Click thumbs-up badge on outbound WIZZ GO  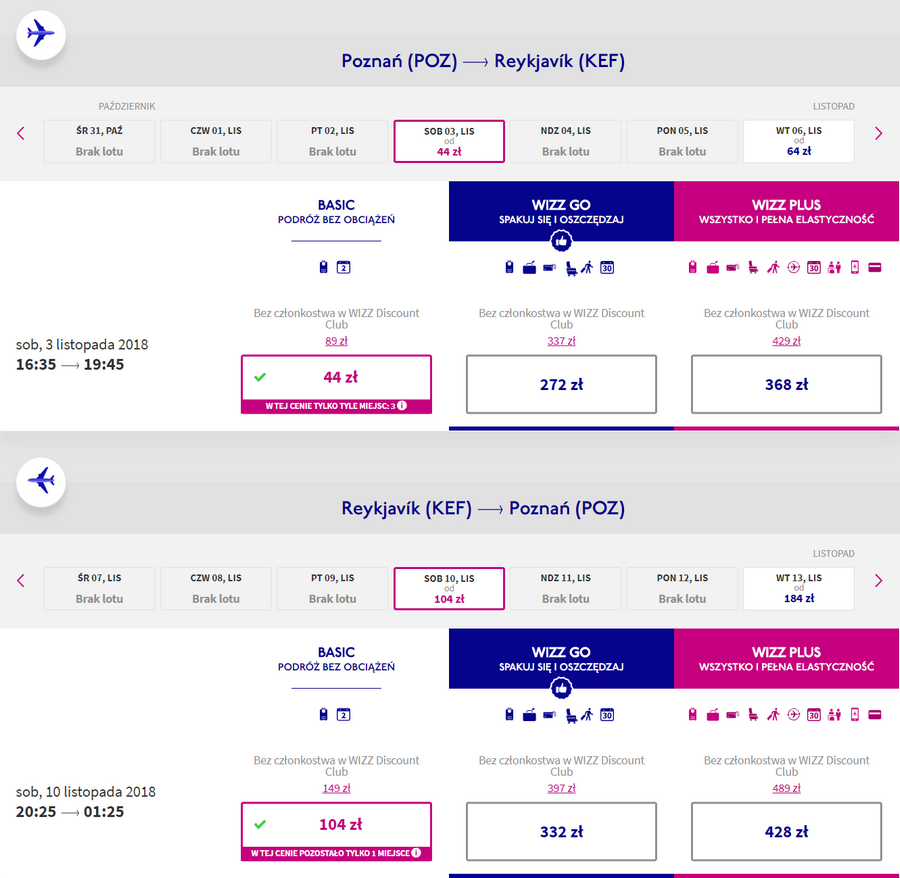[561, 241]
